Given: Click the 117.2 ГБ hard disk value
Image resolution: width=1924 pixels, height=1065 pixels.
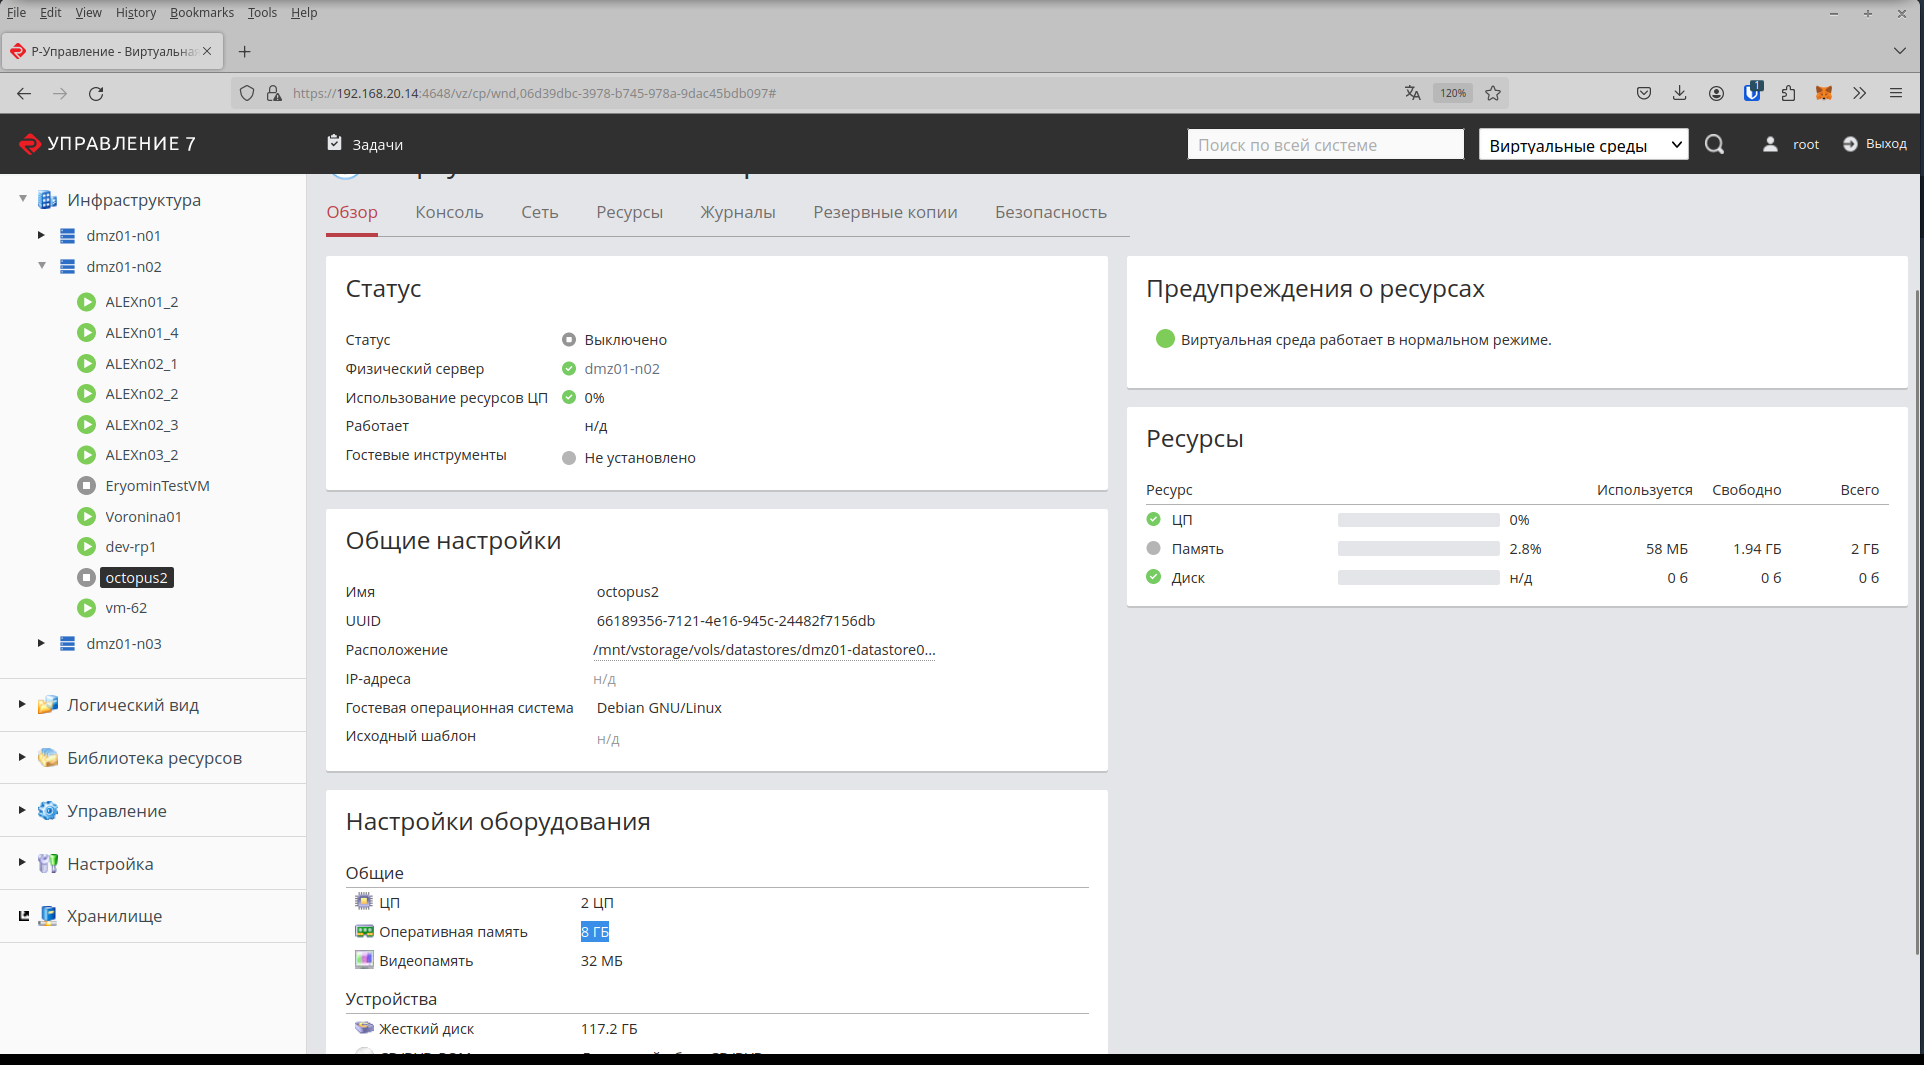Looking at the screenshot, I should 609,1029.
